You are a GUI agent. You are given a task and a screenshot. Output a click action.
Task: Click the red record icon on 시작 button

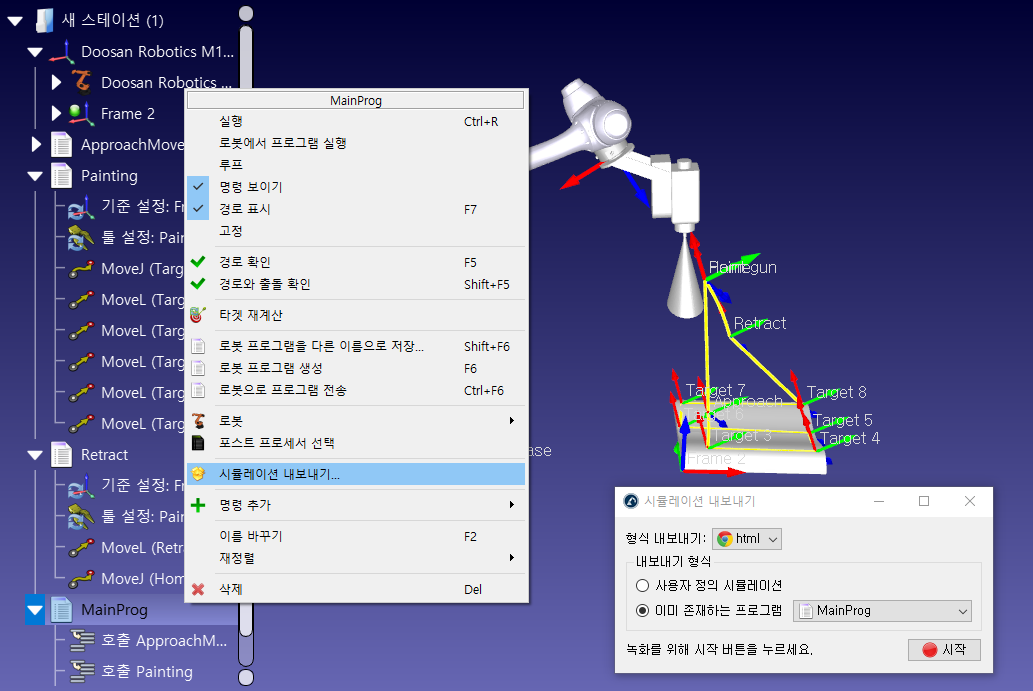(x=929, y=650)
